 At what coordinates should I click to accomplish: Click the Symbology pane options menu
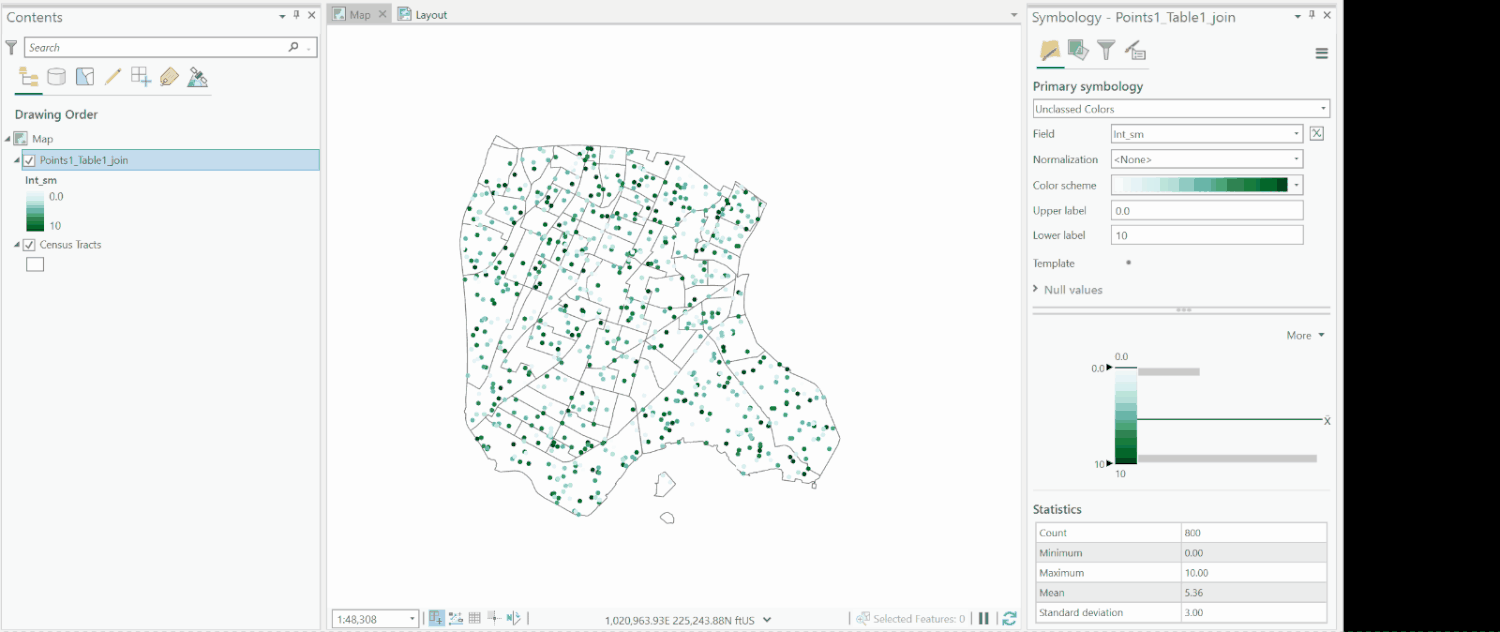pyautogui.click(x=1322, y=52)
